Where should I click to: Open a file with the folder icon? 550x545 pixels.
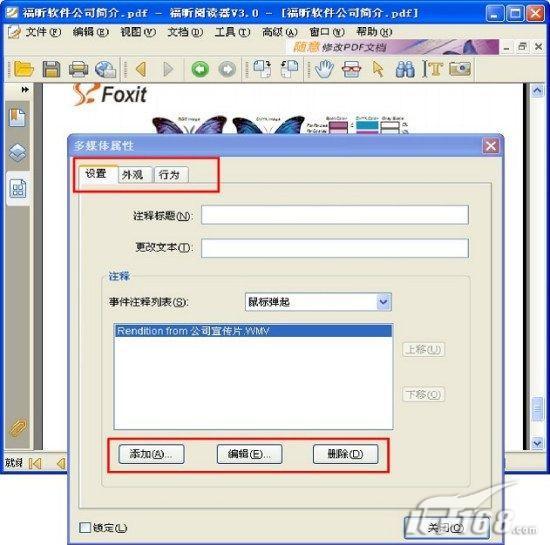(x=23, y=69)
